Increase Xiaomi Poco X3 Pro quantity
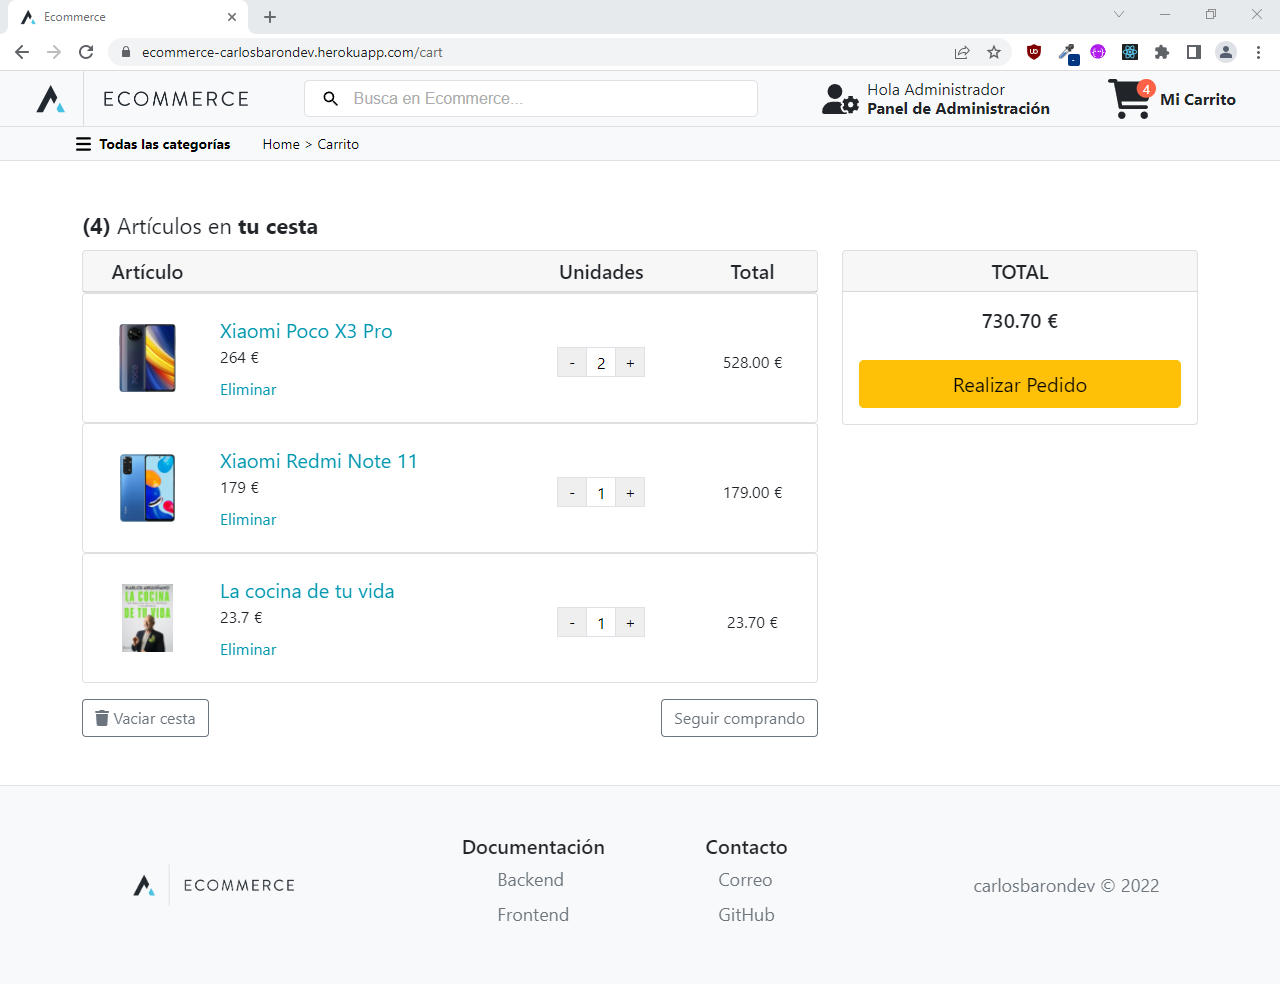Image resolution: width=1280 pixels, height=984 pixels. point(630,363)
